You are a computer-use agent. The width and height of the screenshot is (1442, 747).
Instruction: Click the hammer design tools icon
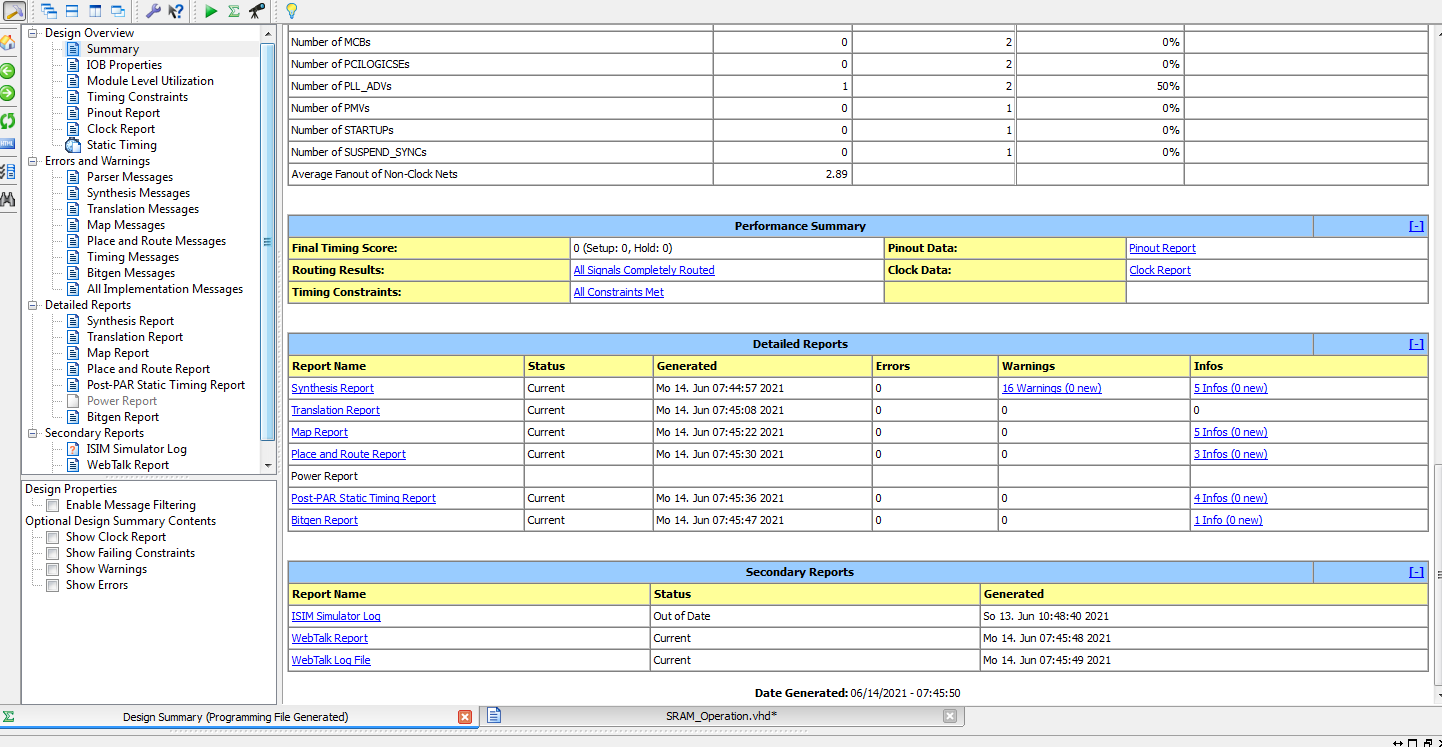click(13, 11)
